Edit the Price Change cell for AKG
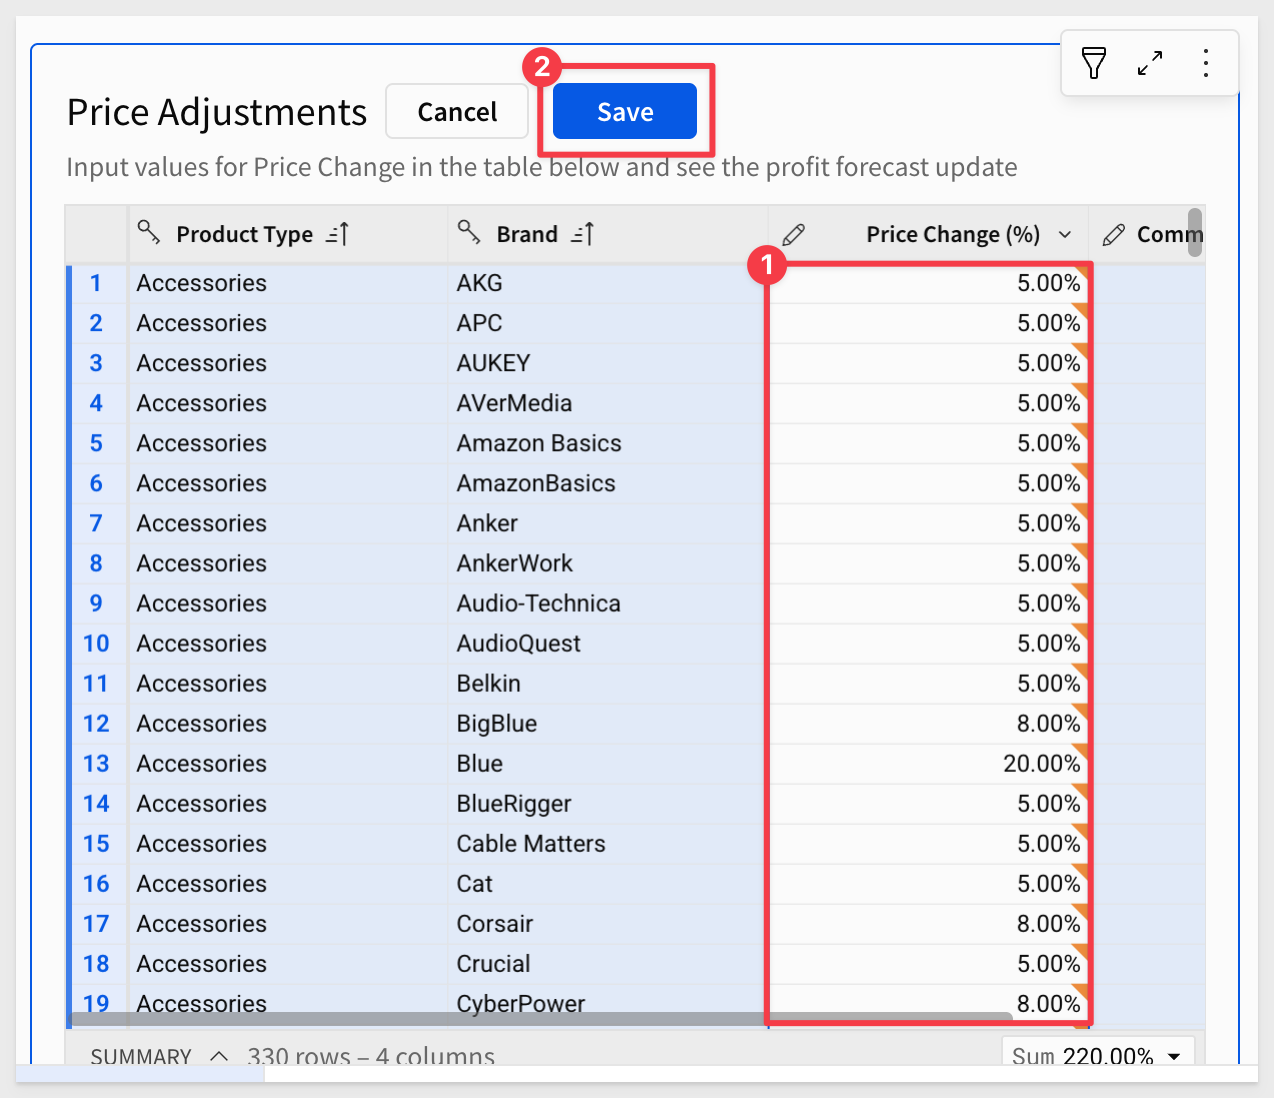Viewport: 1274px width, 1098px height. click(928, 283)
